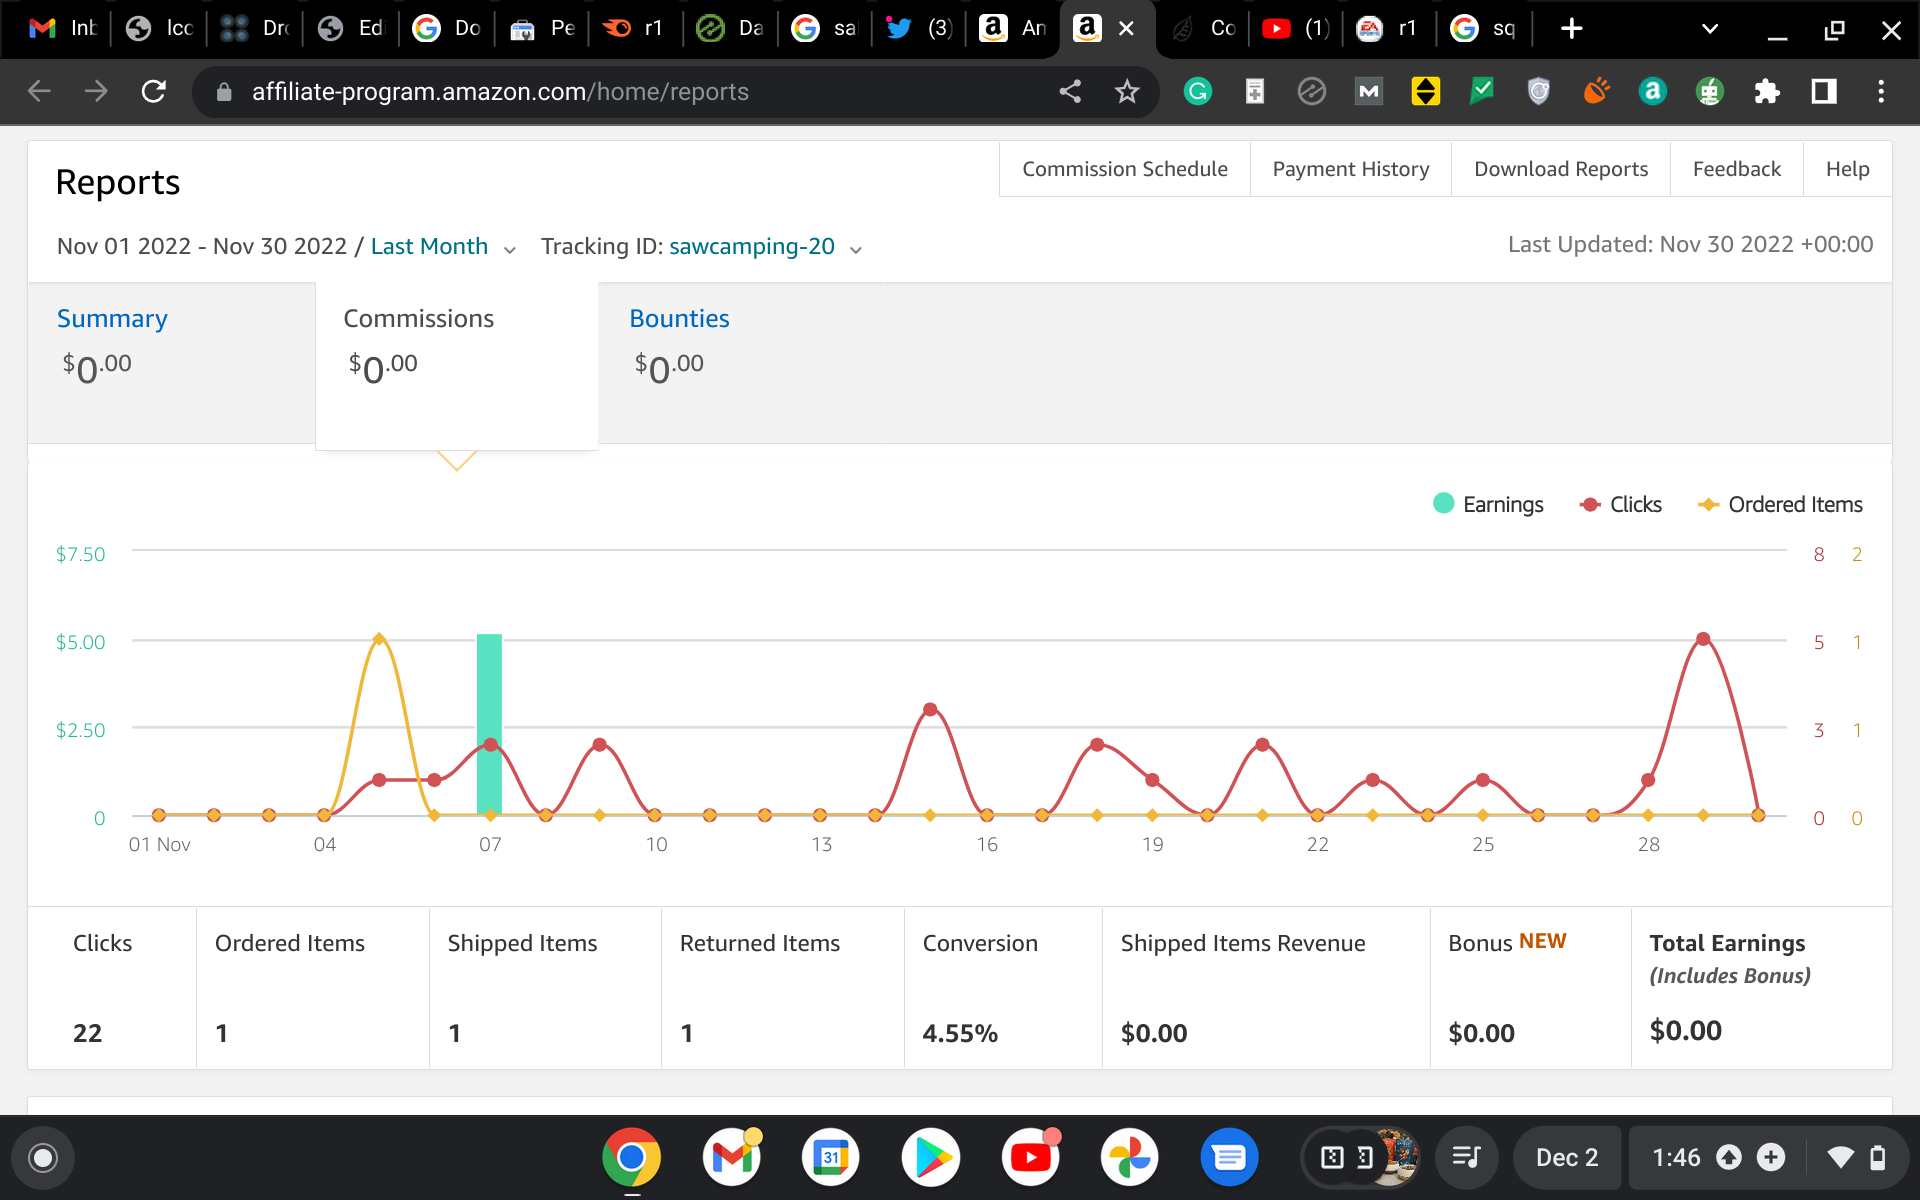This screenshot has height=1200, width=1920.
Task: Open Gmail from the shelf
Action: click(x=731, y=1158)
